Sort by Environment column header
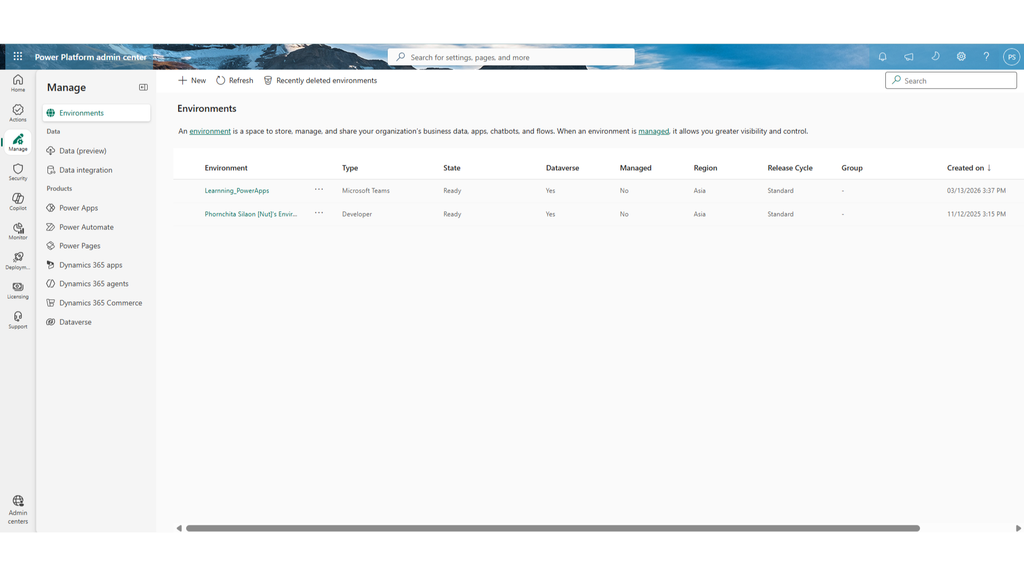 pos(226,168)
